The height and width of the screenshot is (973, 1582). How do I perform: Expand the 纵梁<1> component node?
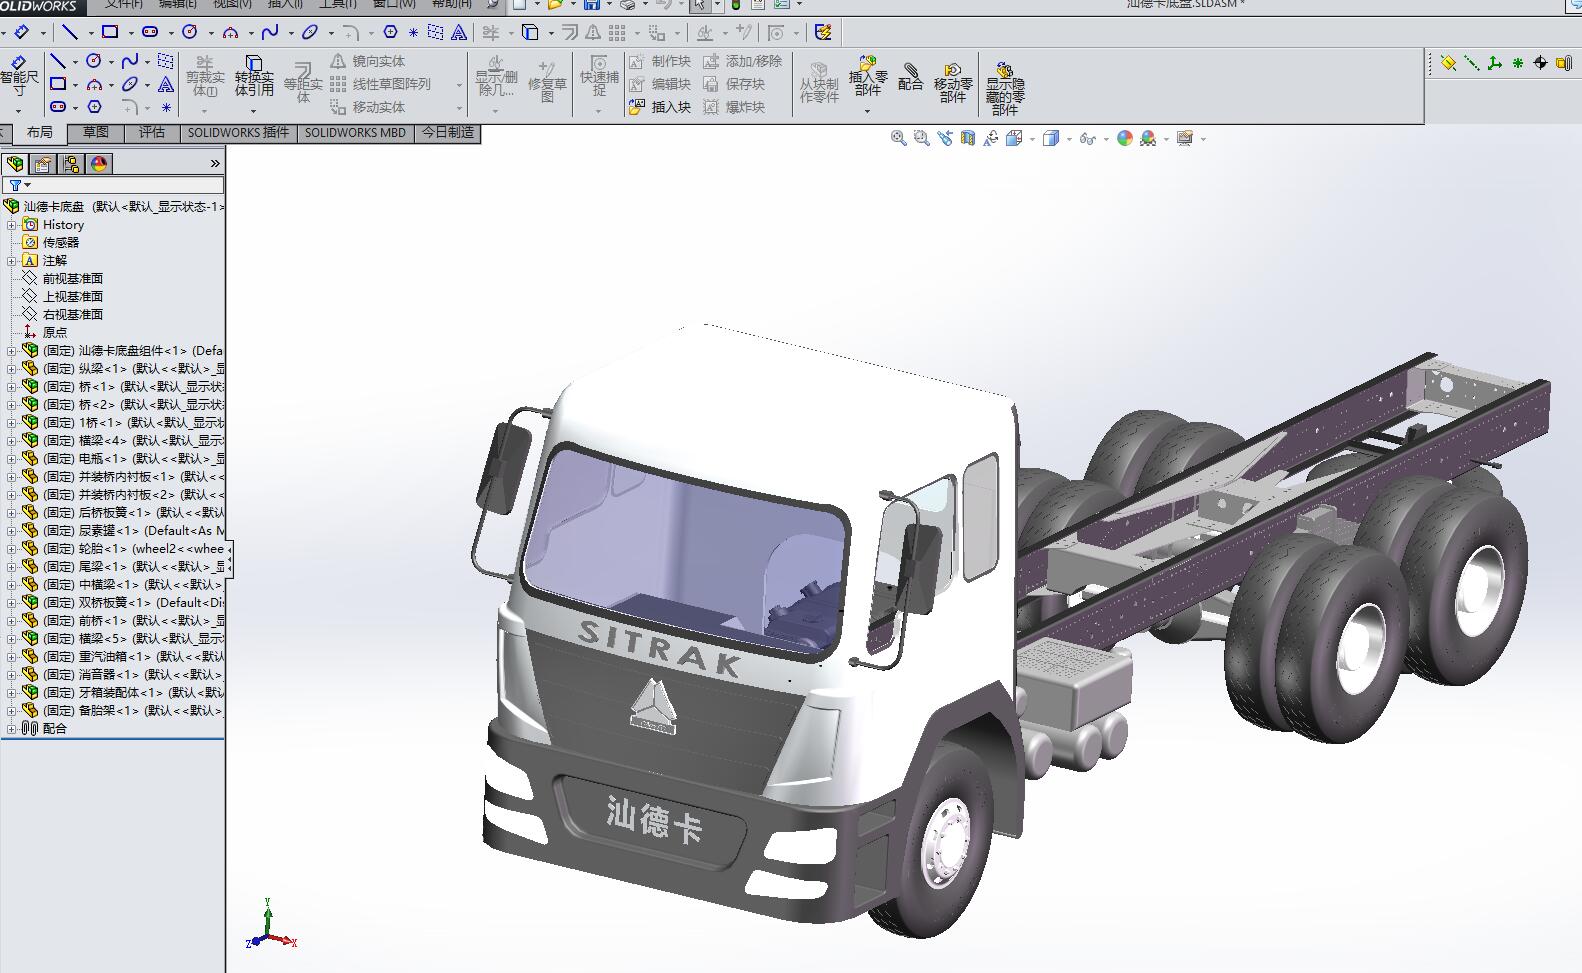click(x=12, y=369)
